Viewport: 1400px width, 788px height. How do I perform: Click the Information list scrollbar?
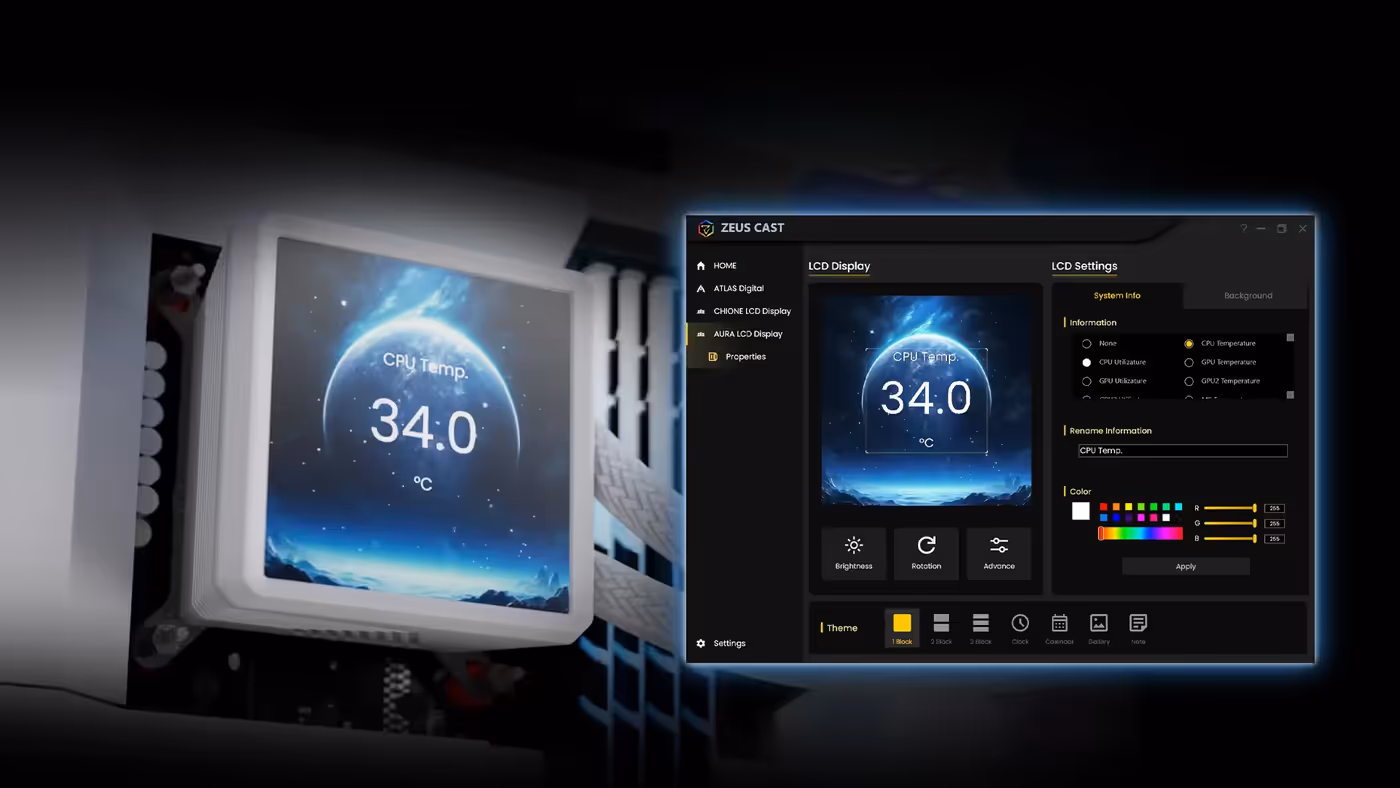(1290, 366)
